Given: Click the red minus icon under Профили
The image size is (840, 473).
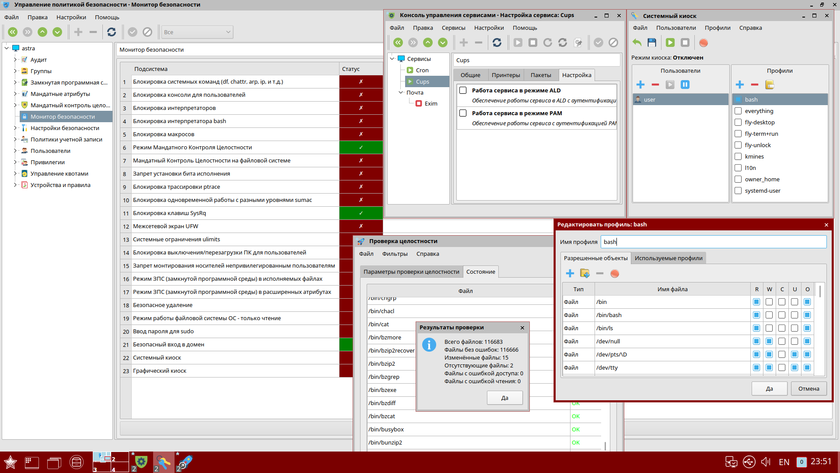Looking at the screenshot, I should pyautogui.click(x=755, y=85).
